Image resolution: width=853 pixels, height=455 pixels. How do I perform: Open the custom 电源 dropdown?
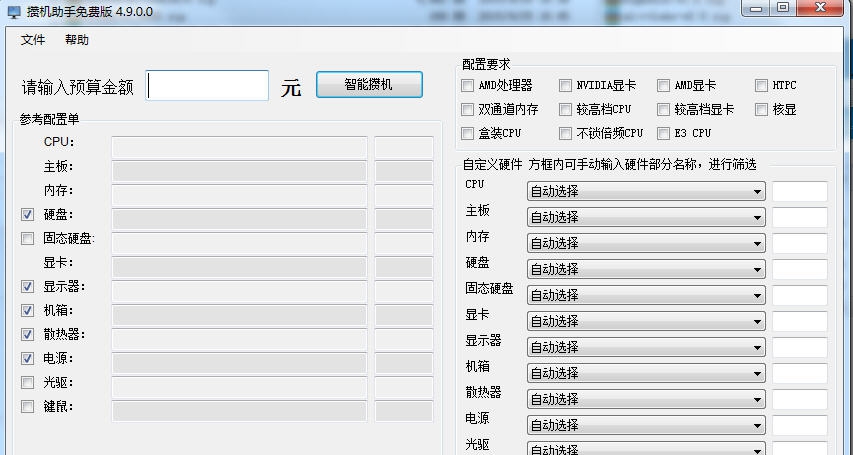646,425
